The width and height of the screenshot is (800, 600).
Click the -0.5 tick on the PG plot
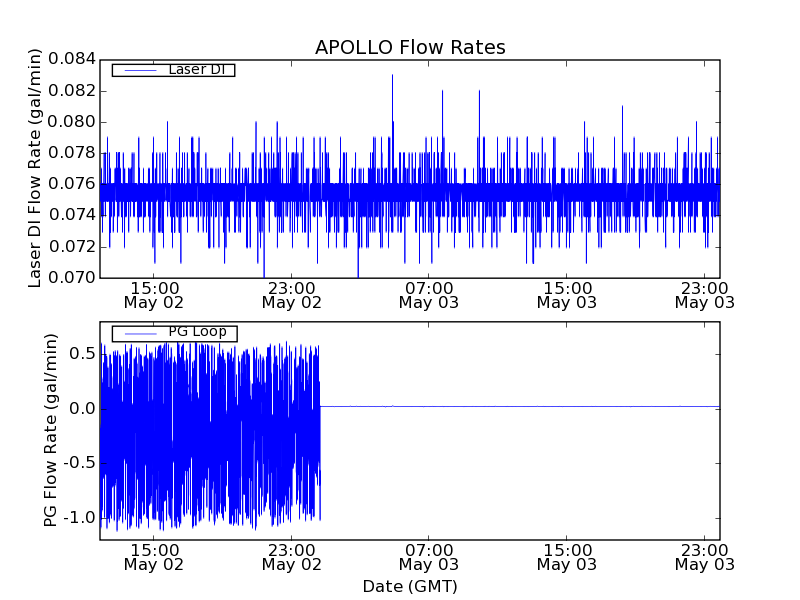point(80,463)
